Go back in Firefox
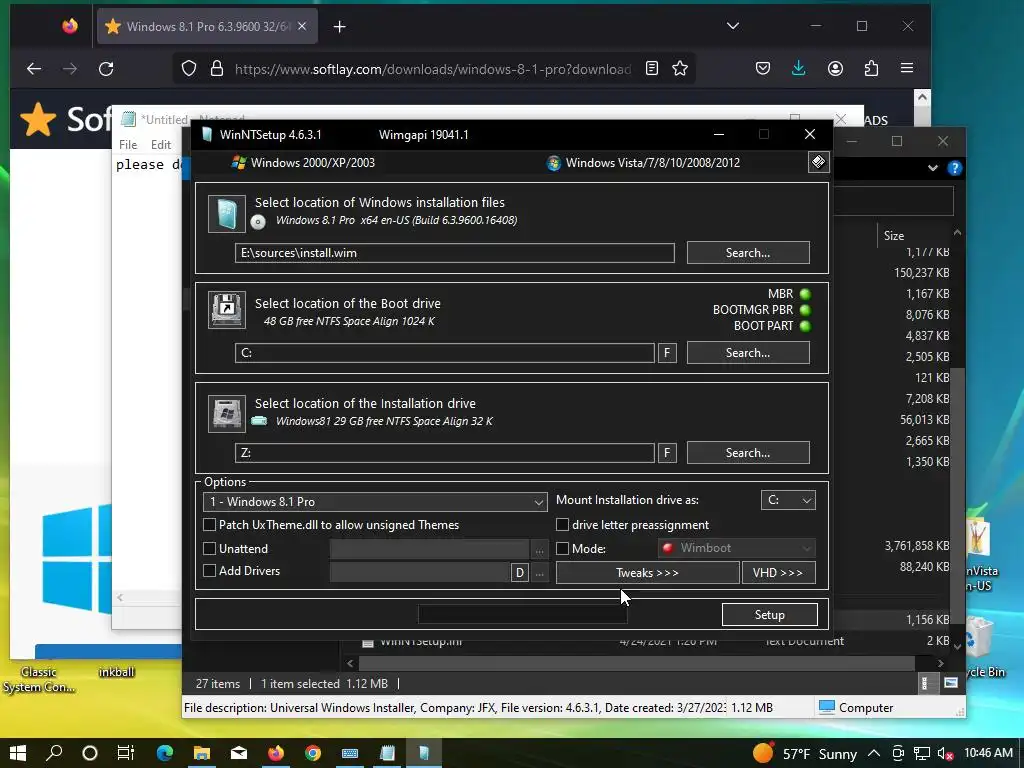Screen dimensions: 1024x768 point(34,69)
